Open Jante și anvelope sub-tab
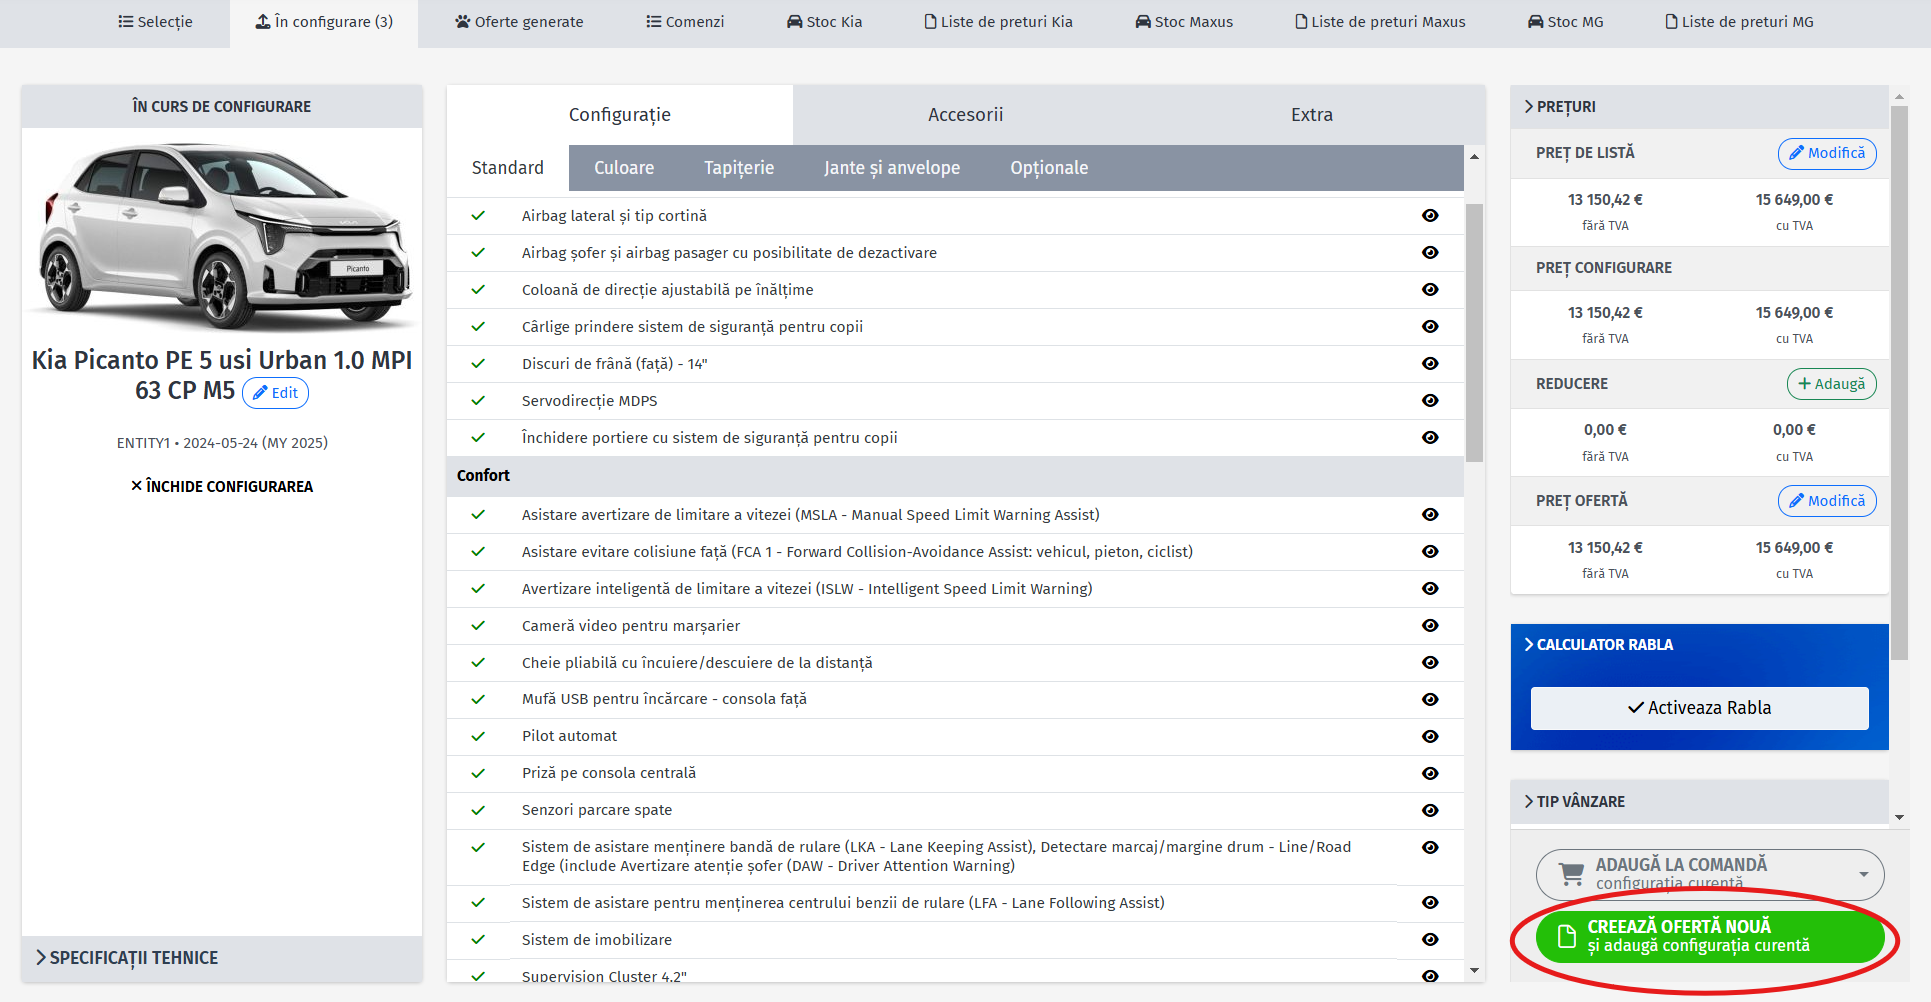 (892, 168)
